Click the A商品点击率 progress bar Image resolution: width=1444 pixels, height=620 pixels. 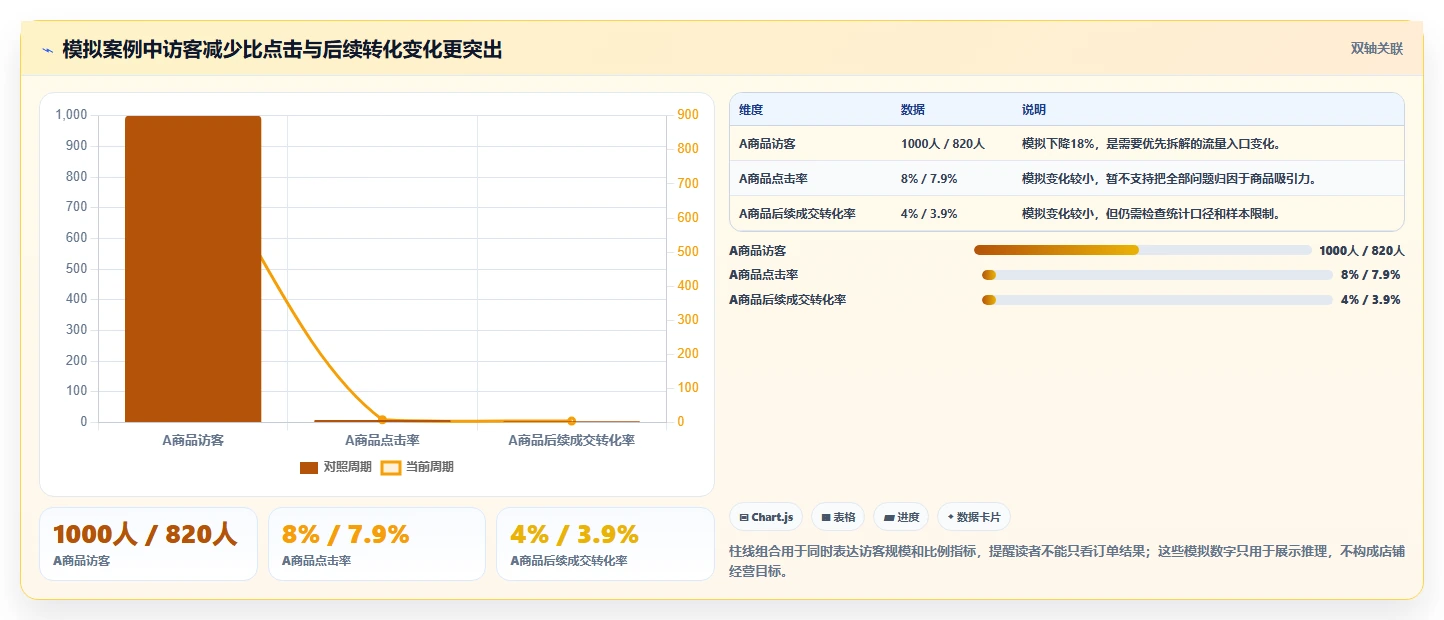point(1157,275)
